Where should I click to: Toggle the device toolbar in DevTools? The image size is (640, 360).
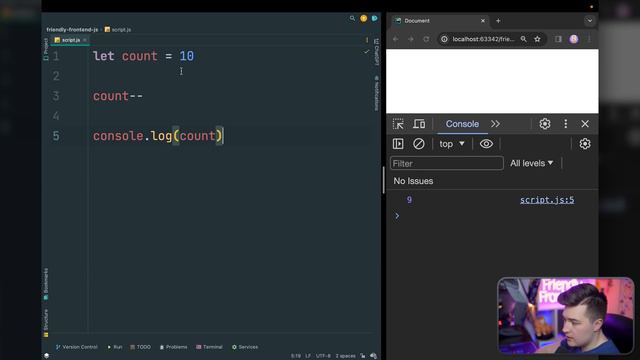tap(419, 124)
